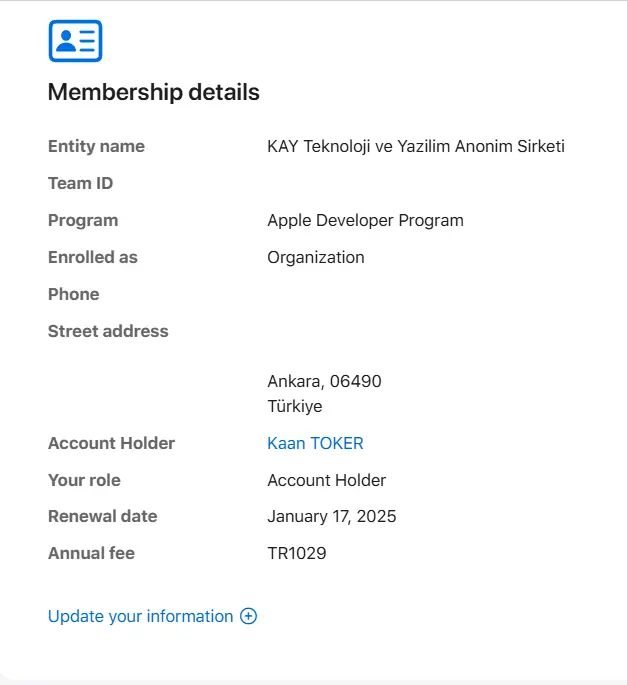Click the Türkiye country text
Screen dimensions: 627x685
pos(294,406)
